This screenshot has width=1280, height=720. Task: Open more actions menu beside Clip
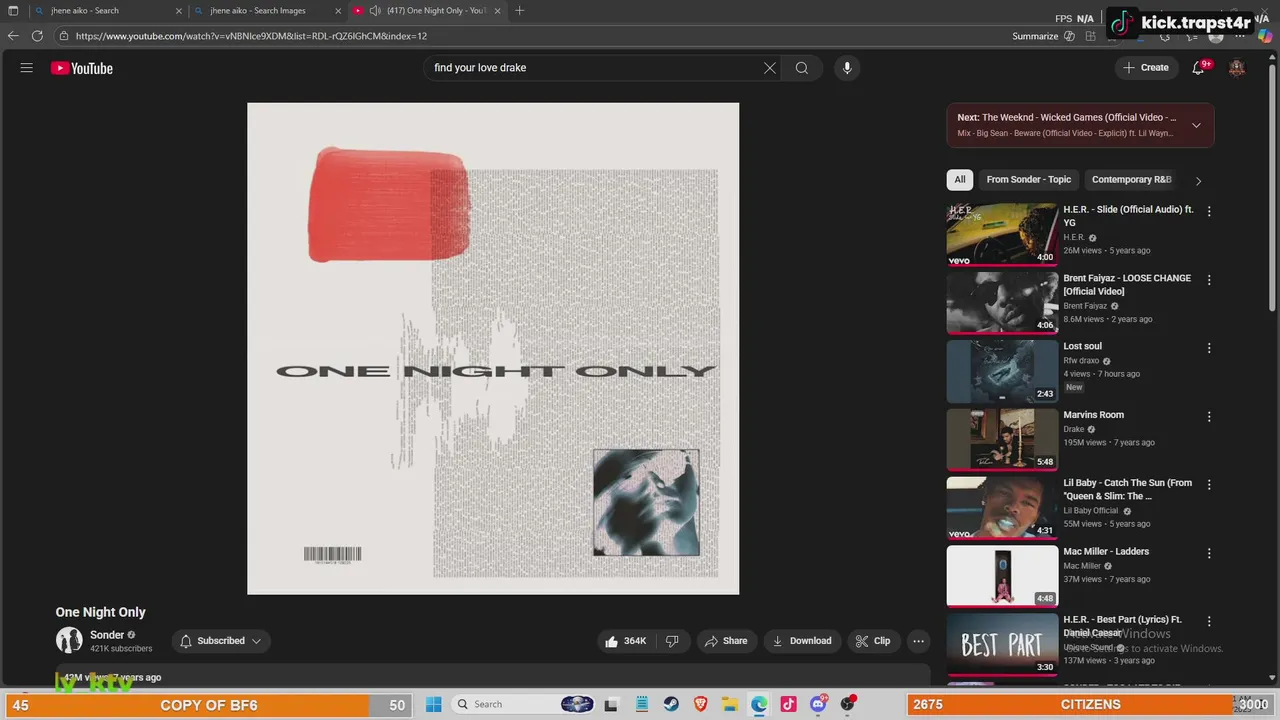coord(918,641)
